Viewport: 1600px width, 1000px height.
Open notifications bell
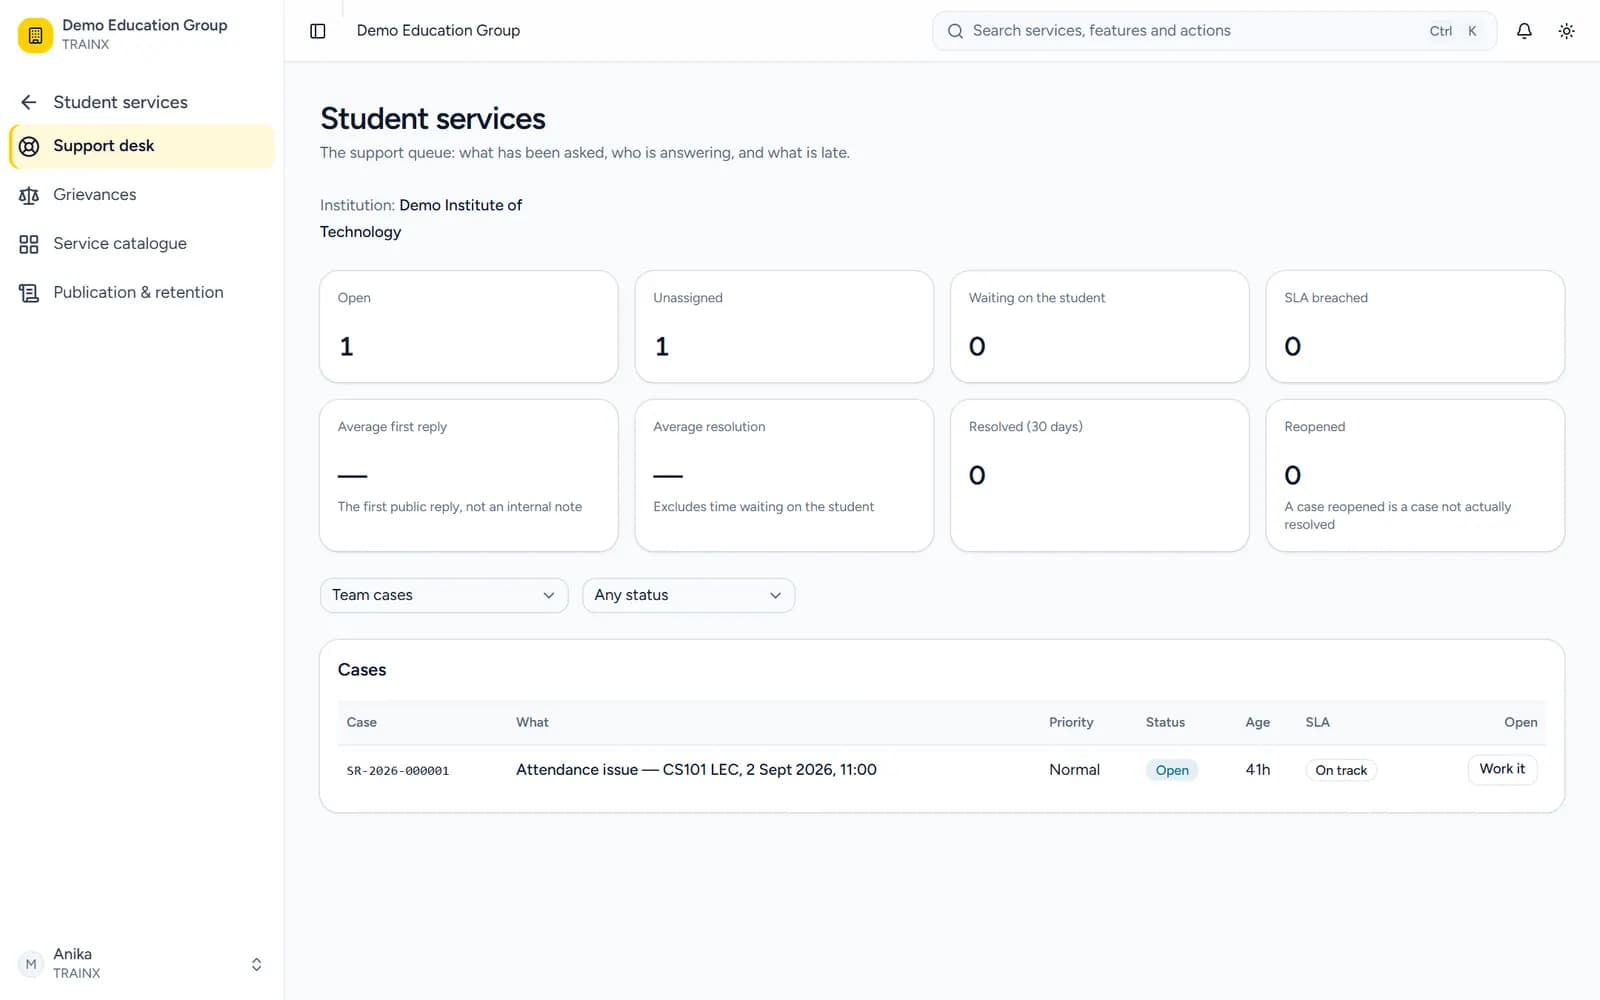click(1524, 31)
